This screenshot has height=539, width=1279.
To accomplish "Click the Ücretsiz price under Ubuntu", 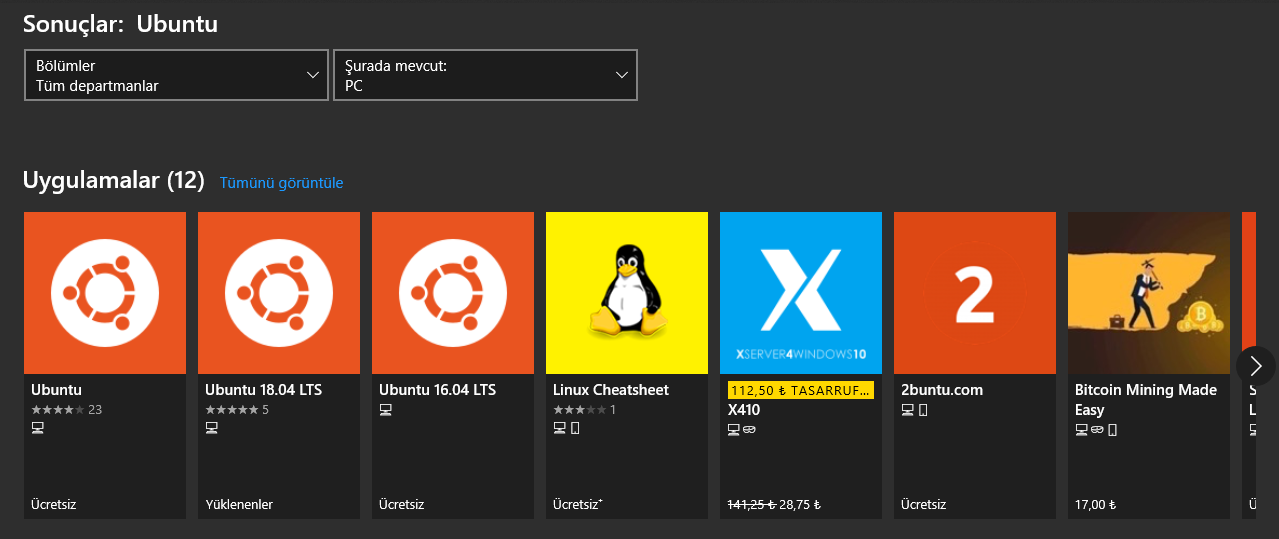I will (x=53, y=505).
